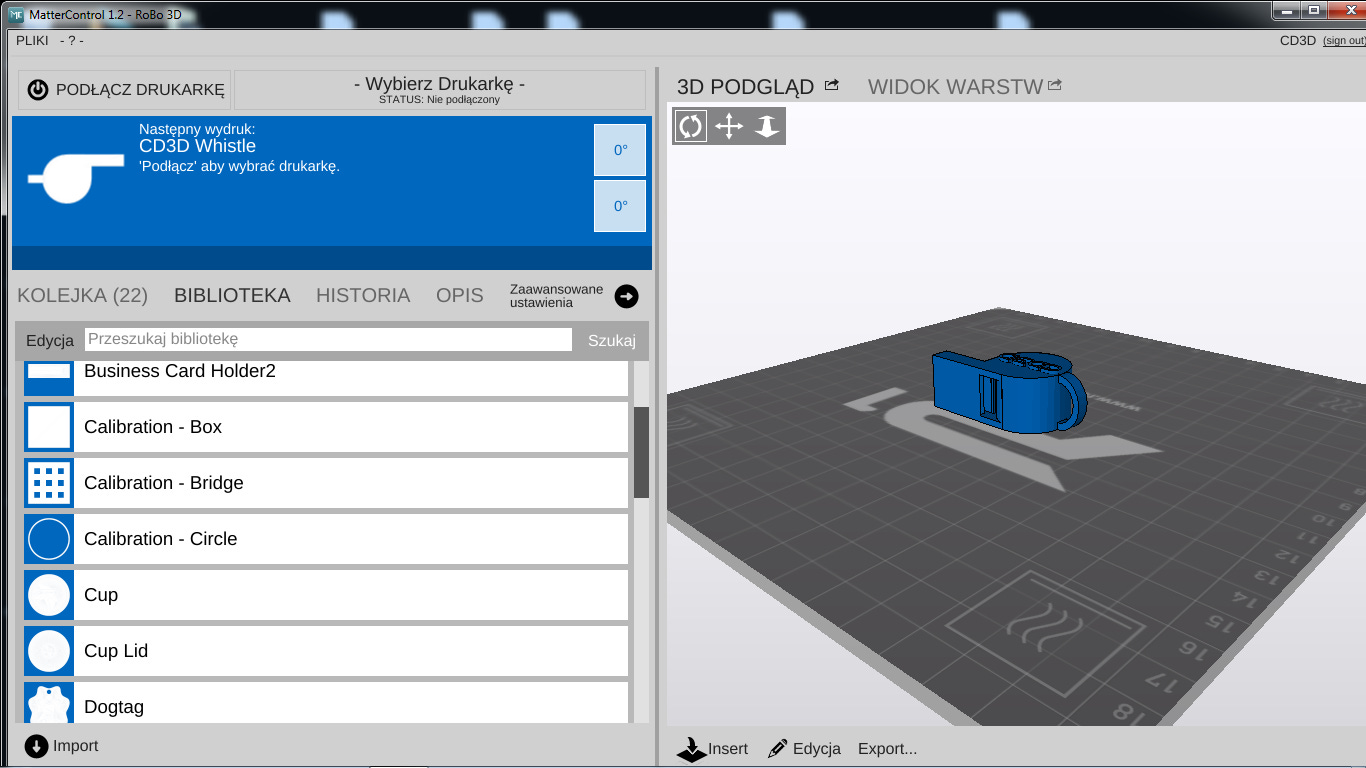The image size is (1366, 768).
Task: Click the Export... button
Action: (888, 748)
